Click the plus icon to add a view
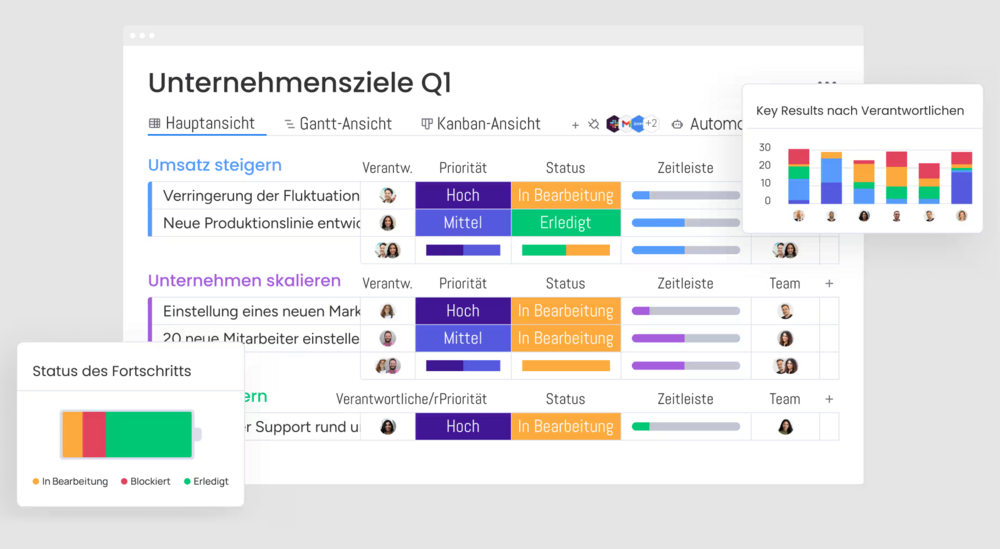 coord(575,125)
